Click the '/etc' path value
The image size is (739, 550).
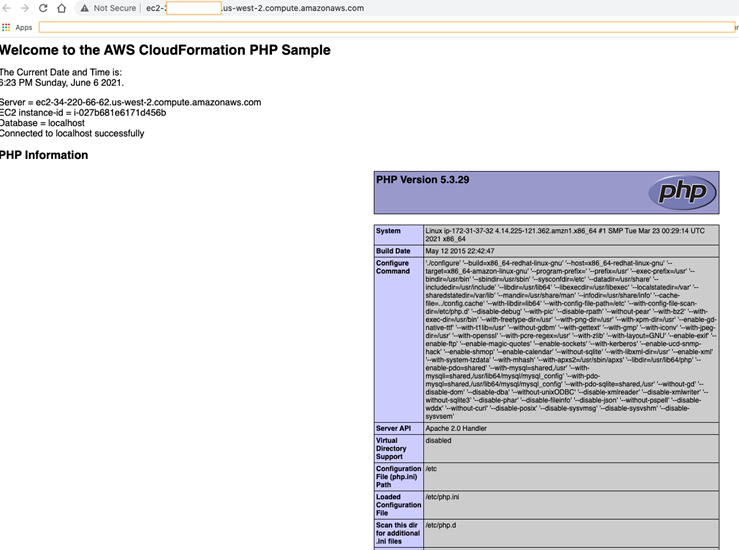431,469
